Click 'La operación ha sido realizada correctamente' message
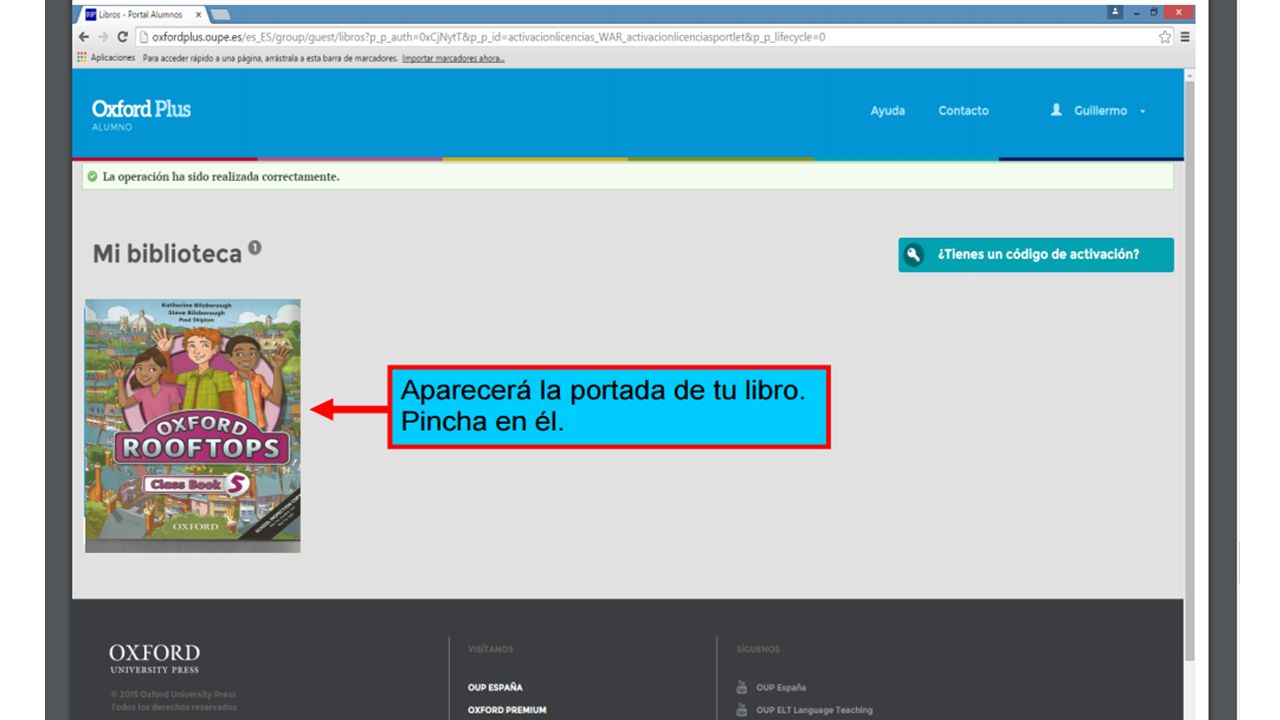1280x720 pixels. pyautogui.click(x=221, y=177)
